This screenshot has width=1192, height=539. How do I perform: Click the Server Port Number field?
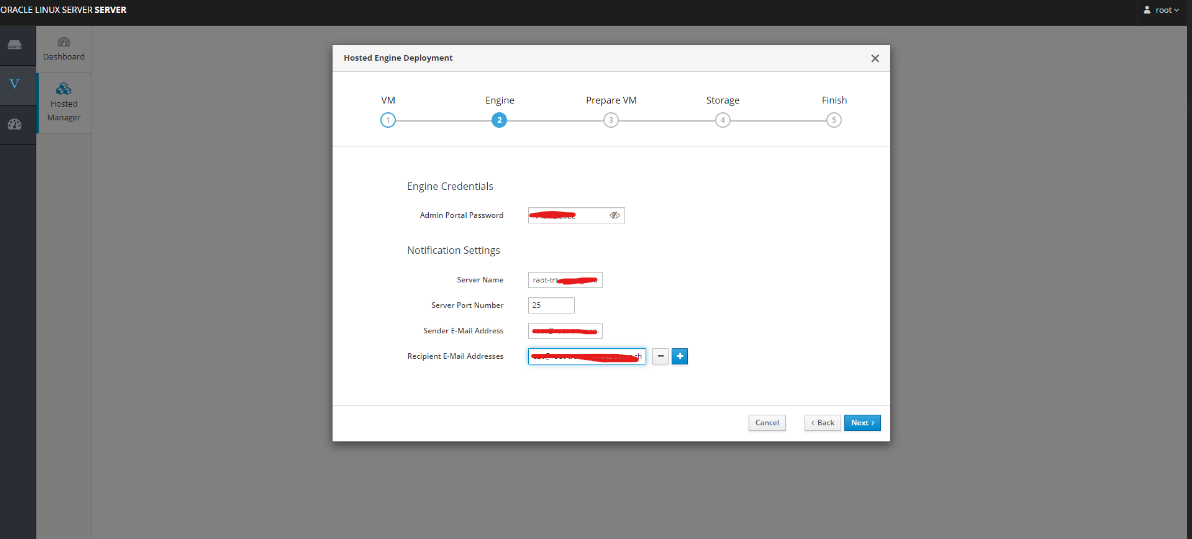(x=551, y=305)
